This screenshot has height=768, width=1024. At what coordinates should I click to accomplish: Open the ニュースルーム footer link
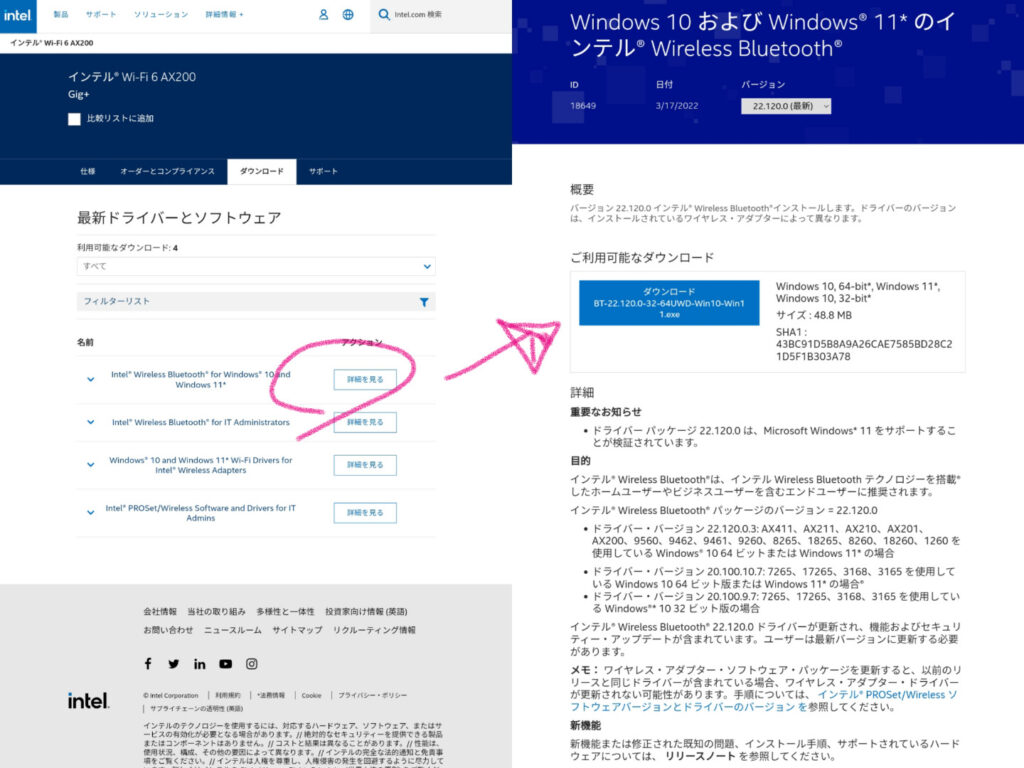point(232,630)
